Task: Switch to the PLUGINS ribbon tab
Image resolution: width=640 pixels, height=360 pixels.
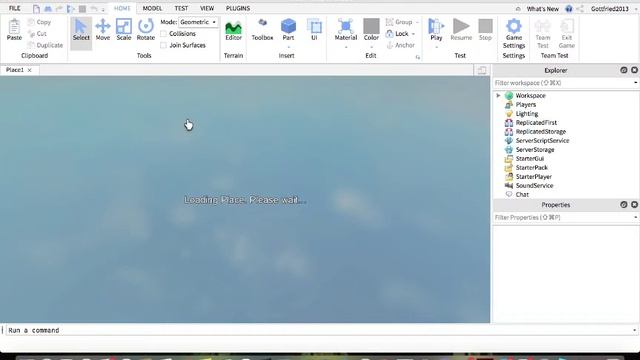Action: coord(238,8)
